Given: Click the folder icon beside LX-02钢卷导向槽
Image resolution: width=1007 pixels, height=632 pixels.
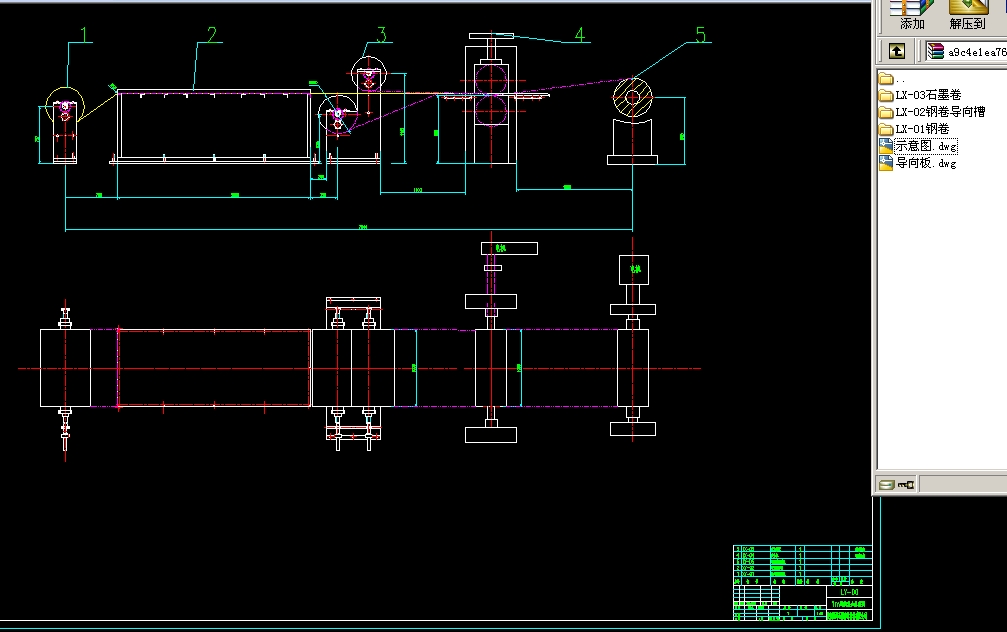Looking at the screenshot, I should coord(886,111).
